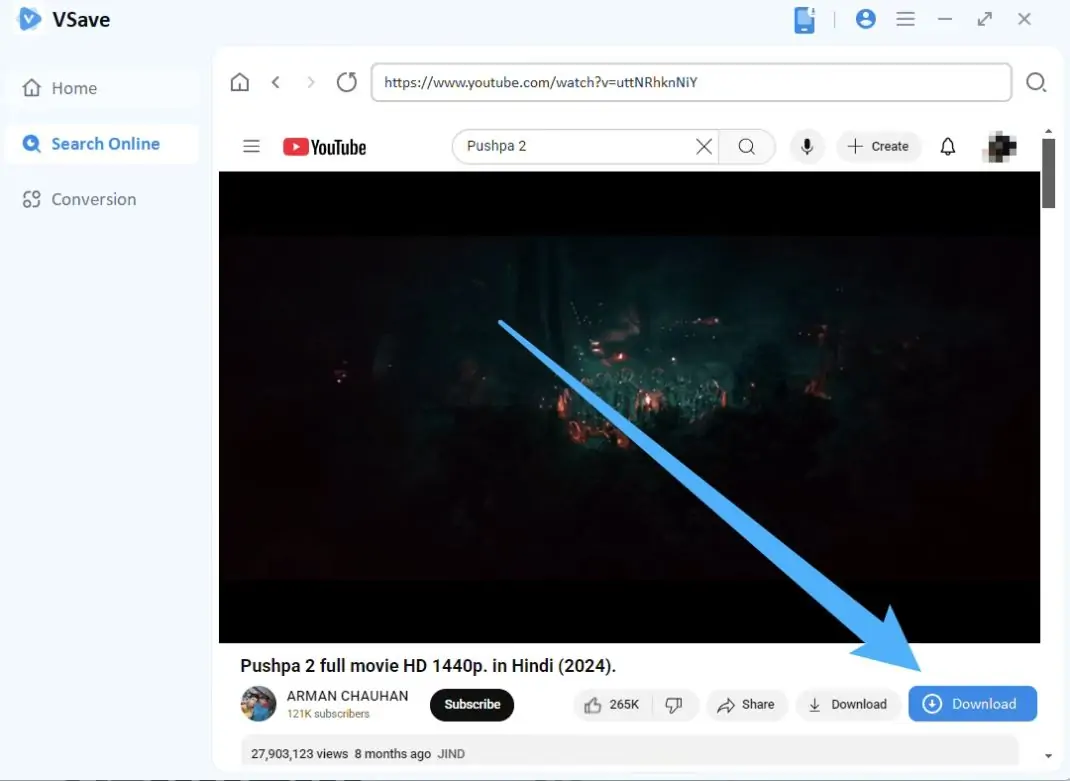The width and height of the screenshot is (1070, 781).
Task: Toggle subscription with the Subscribe button
Action: (471, 704)
